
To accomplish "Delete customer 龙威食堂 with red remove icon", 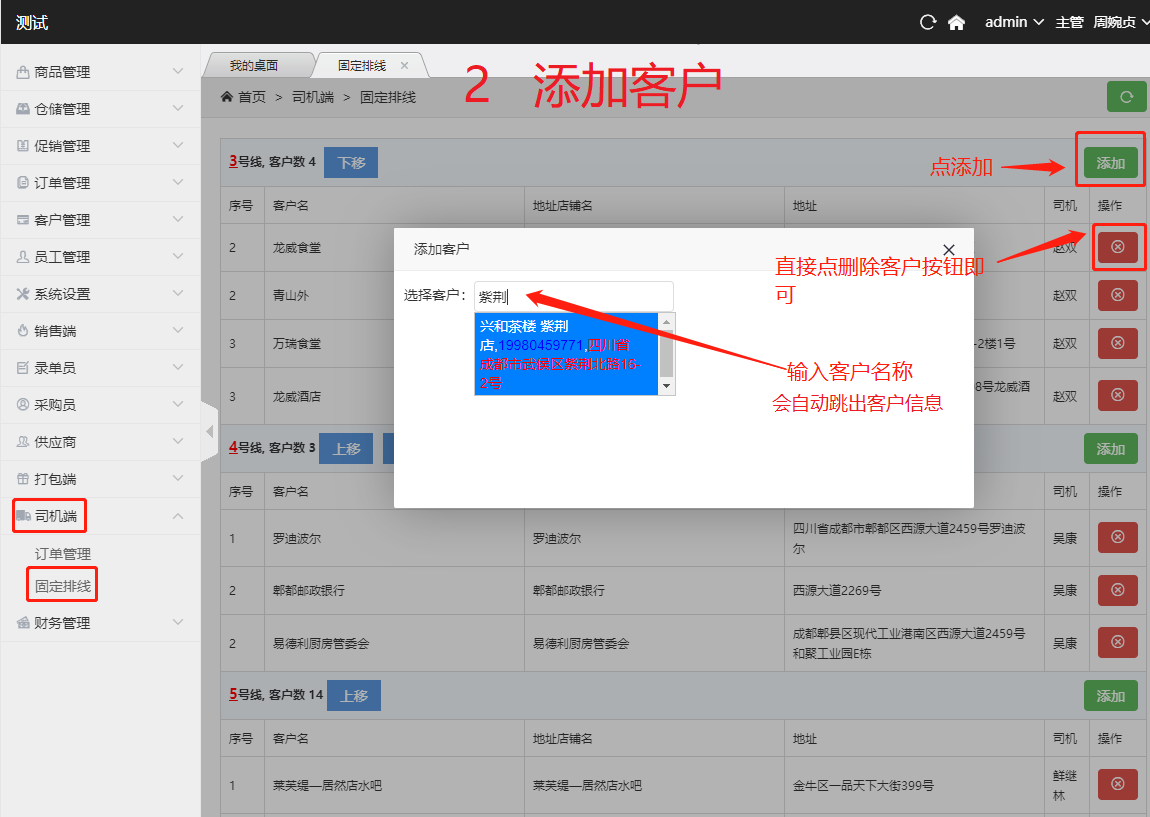I will click(x=1117, y=247).
